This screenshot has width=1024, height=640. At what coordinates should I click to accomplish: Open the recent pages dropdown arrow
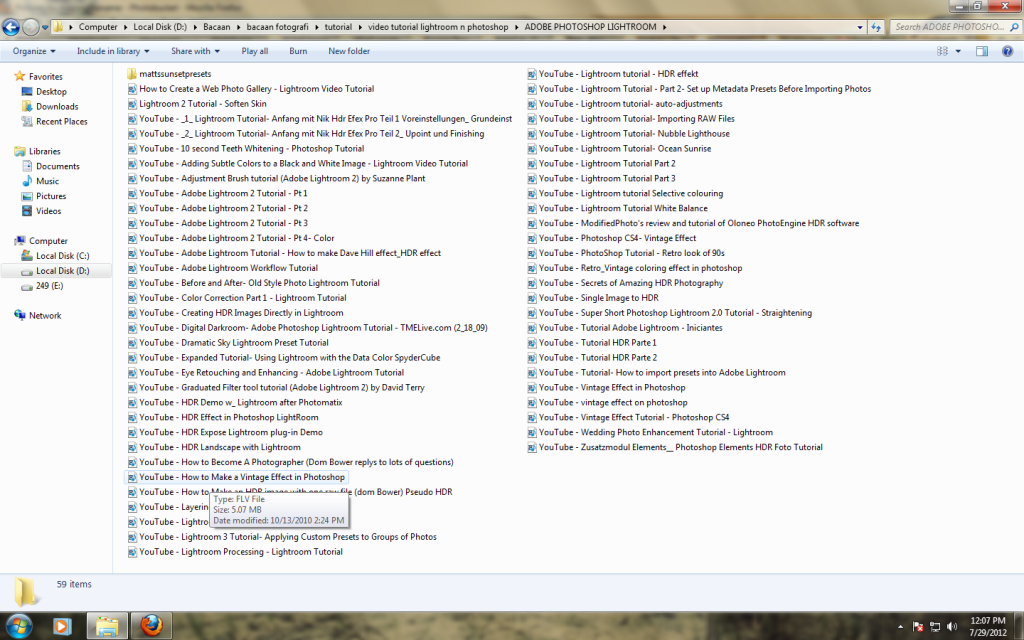click(45, 27)
